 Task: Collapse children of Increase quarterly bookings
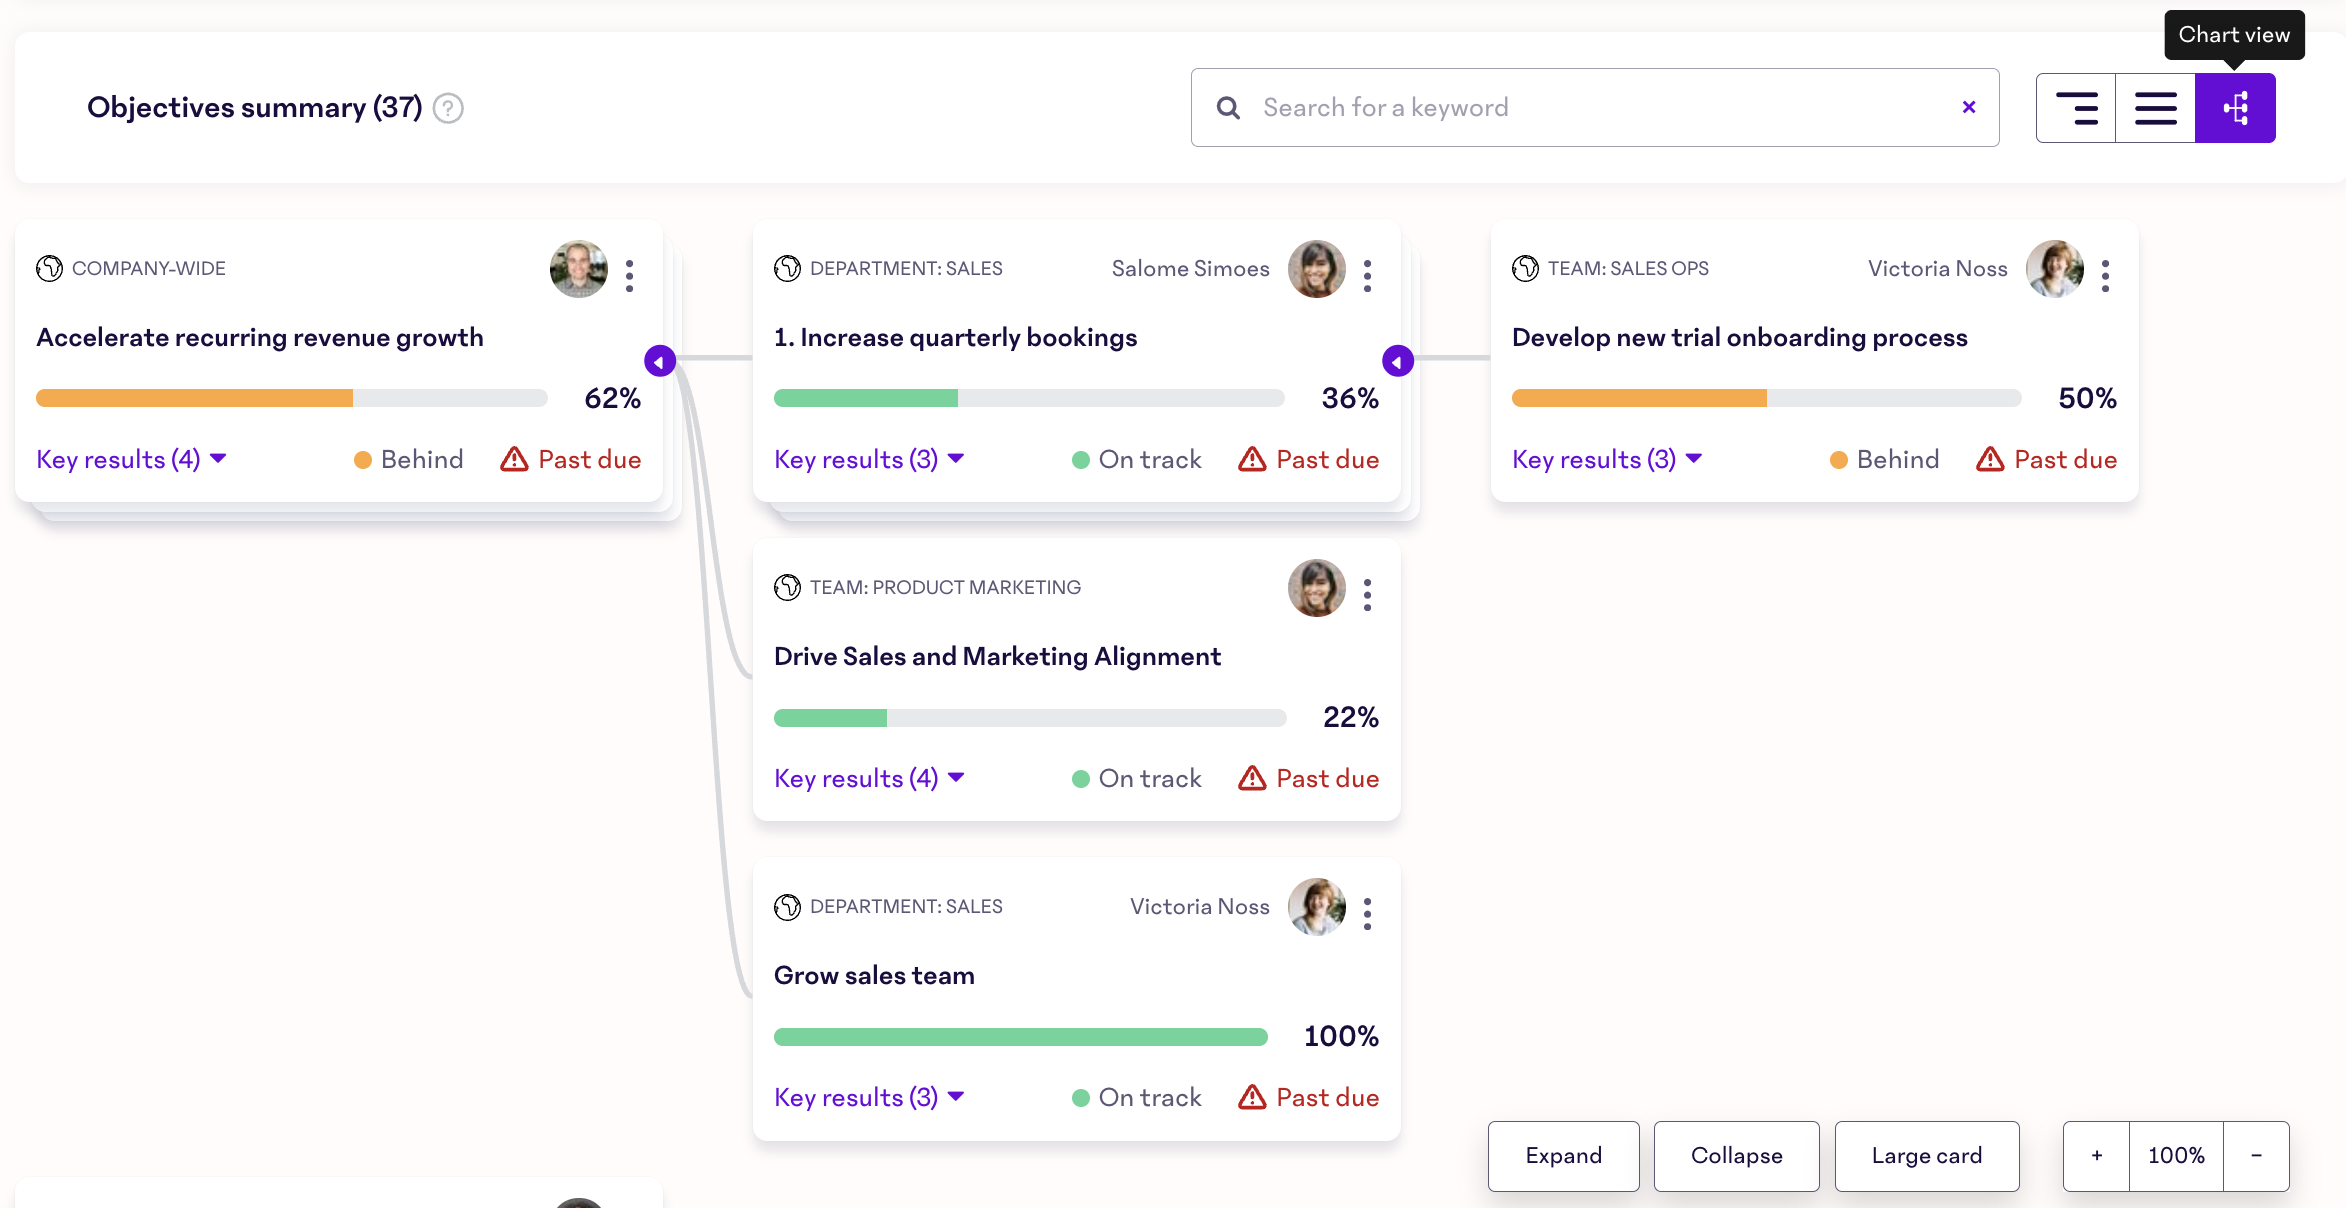coord(1397,361)
